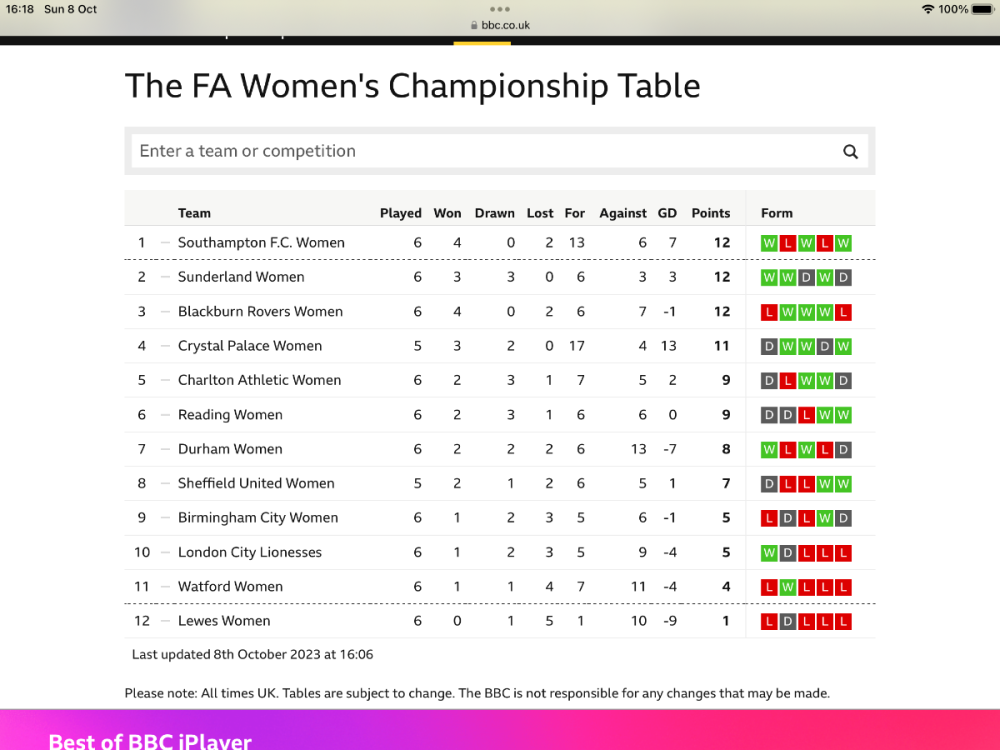1000x750 pixels.
Task: Tap the bbc.co.uk address bar
Action: (x=500, y=25)
